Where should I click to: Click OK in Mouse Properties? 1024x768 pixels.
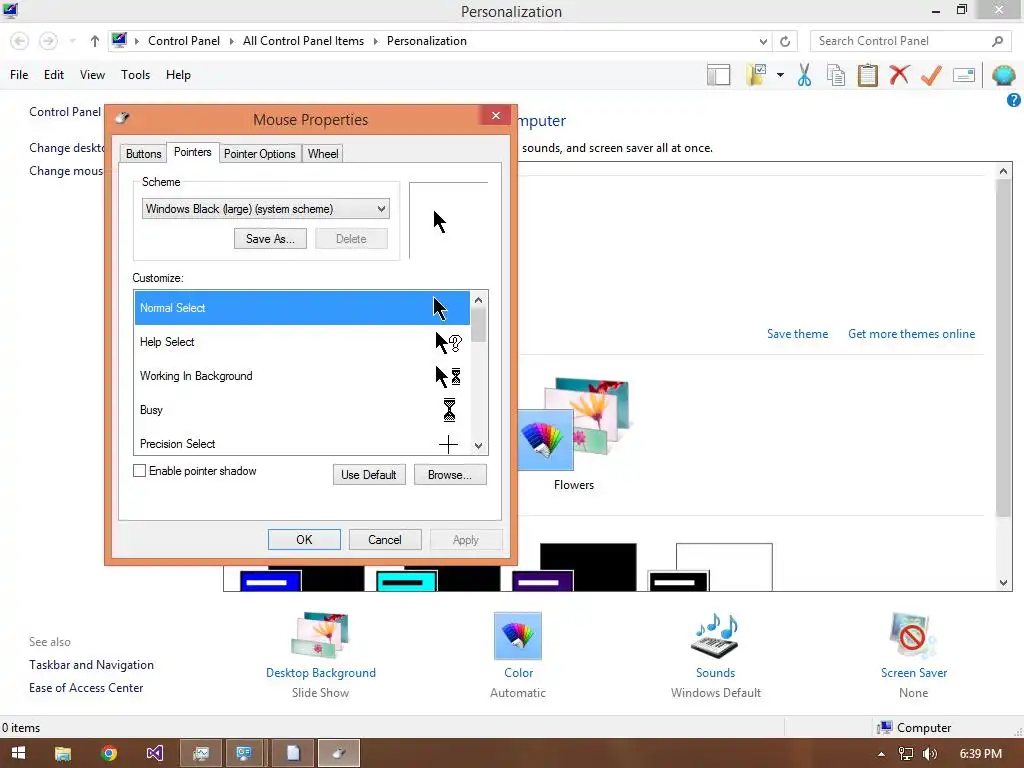[x=304, y=539]
